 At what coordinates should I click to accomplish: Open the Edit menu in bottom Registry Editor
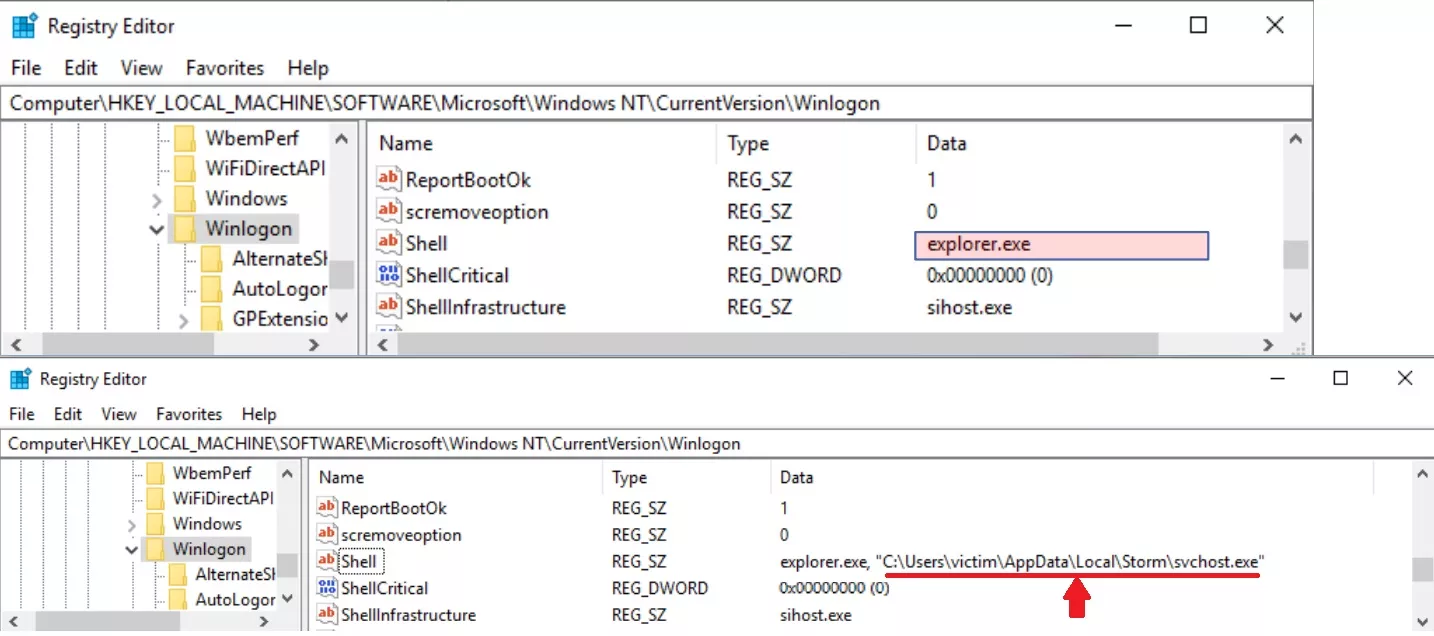click(x=68, y=414)
